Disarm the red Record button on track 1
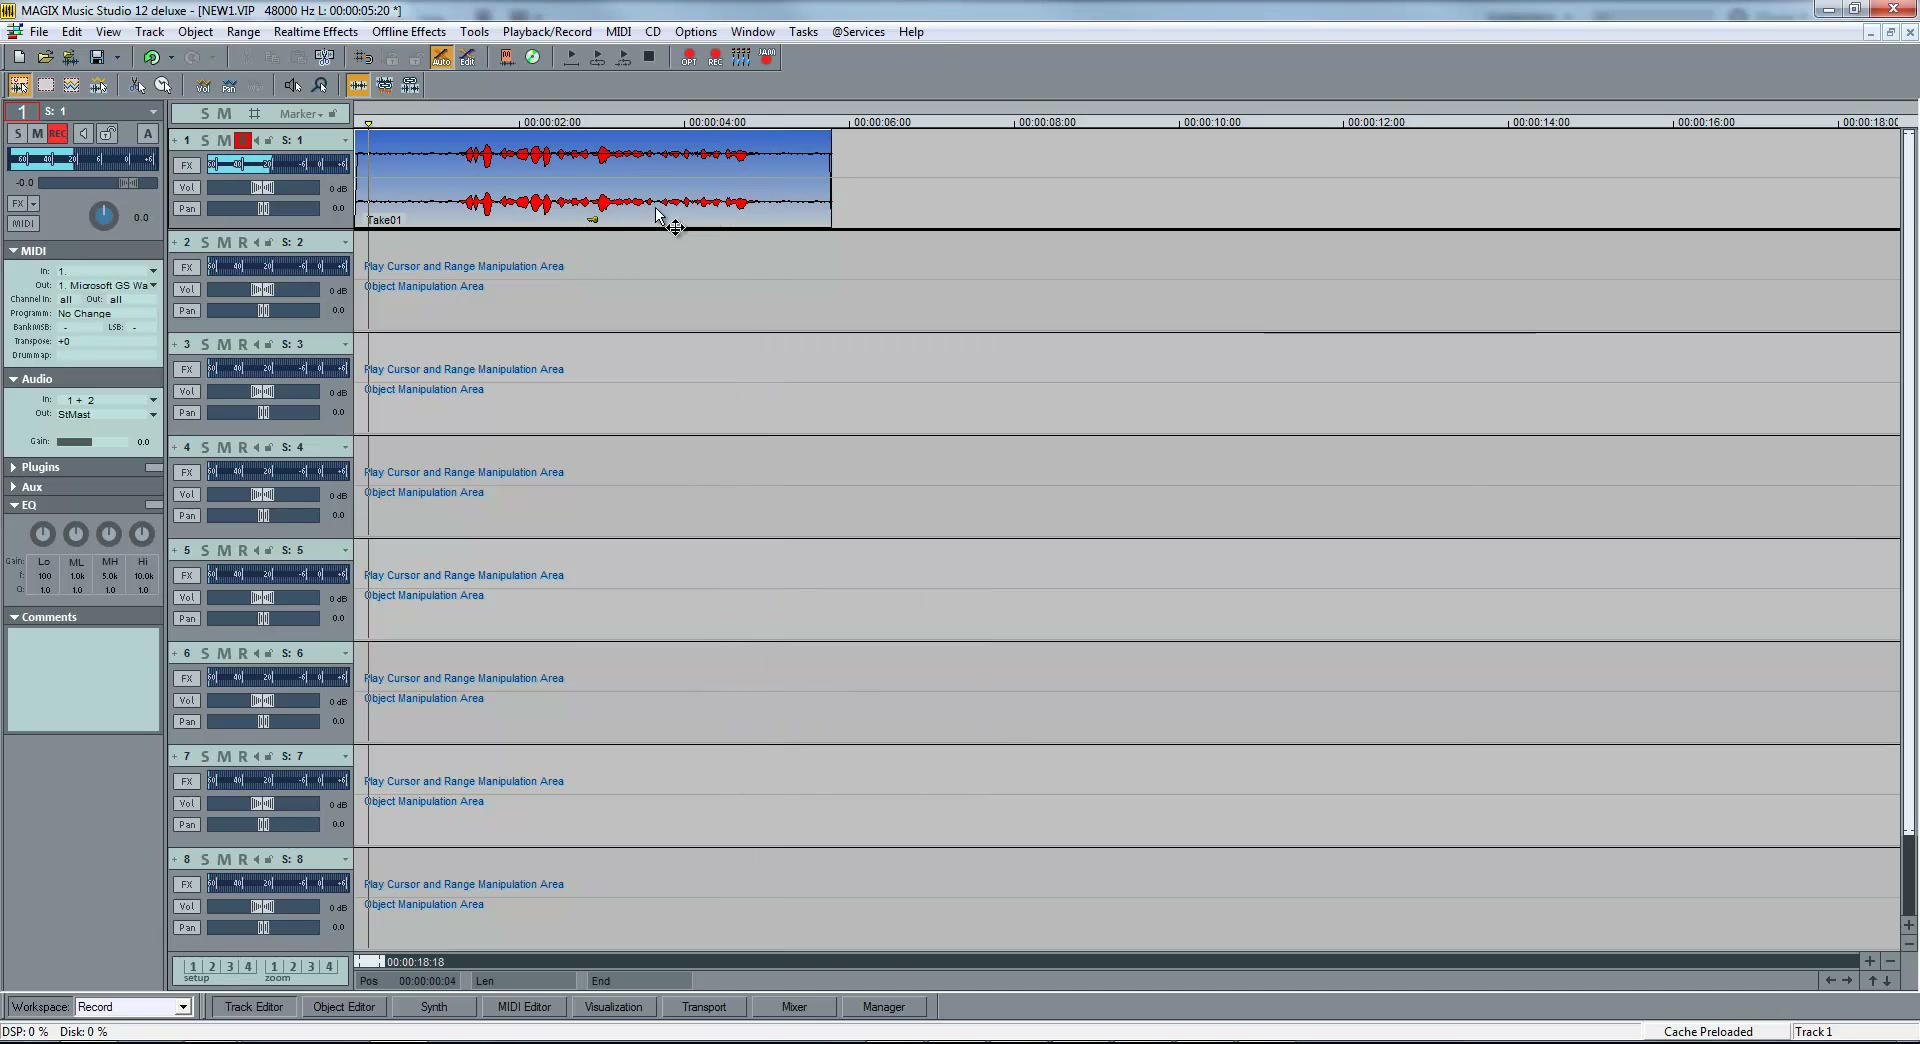 242,140
